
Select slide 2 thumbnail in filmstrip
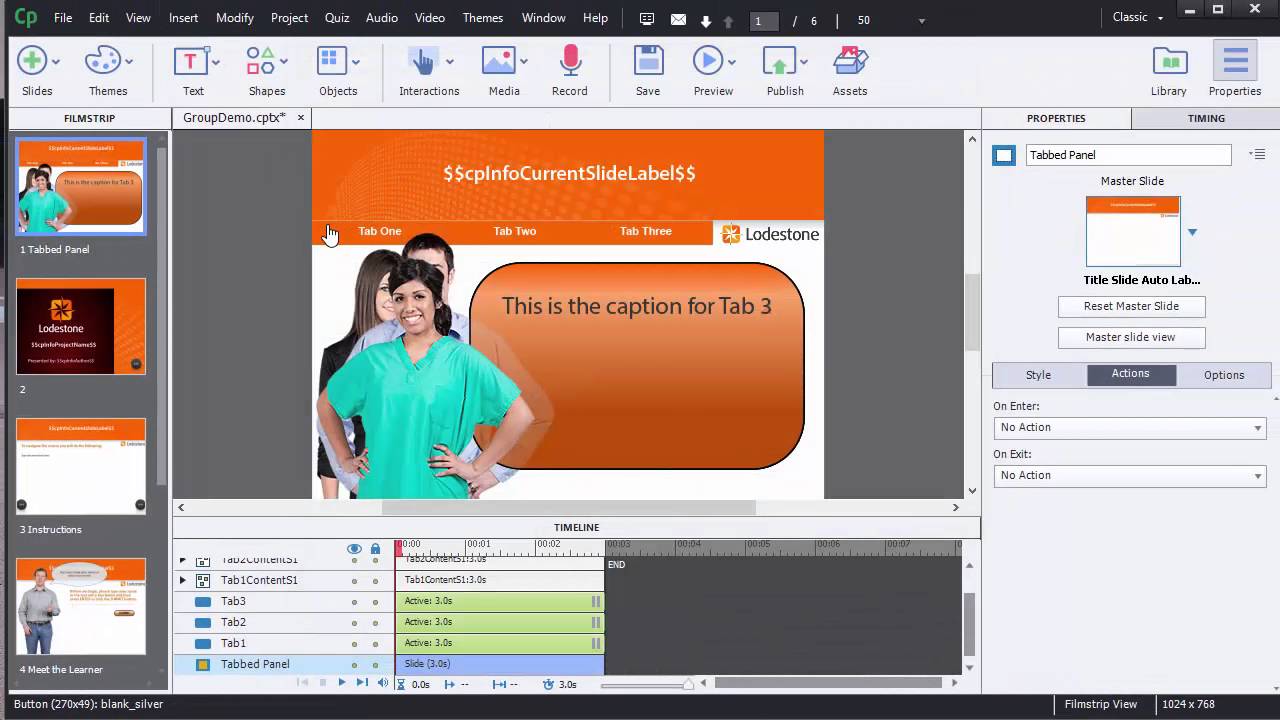click(81, 326)
